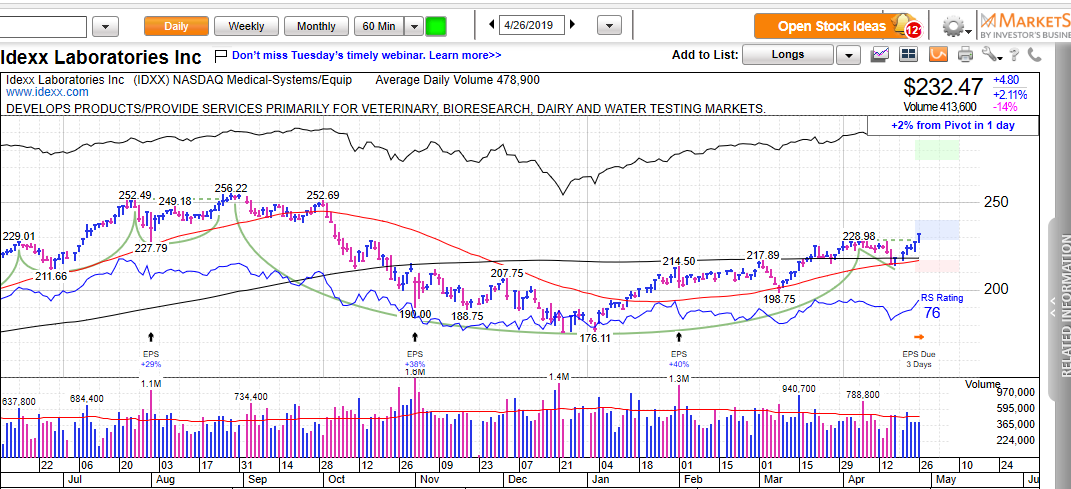
Task: Toggle the orange pattern recognition icon
Action: [x=939, y=54]
